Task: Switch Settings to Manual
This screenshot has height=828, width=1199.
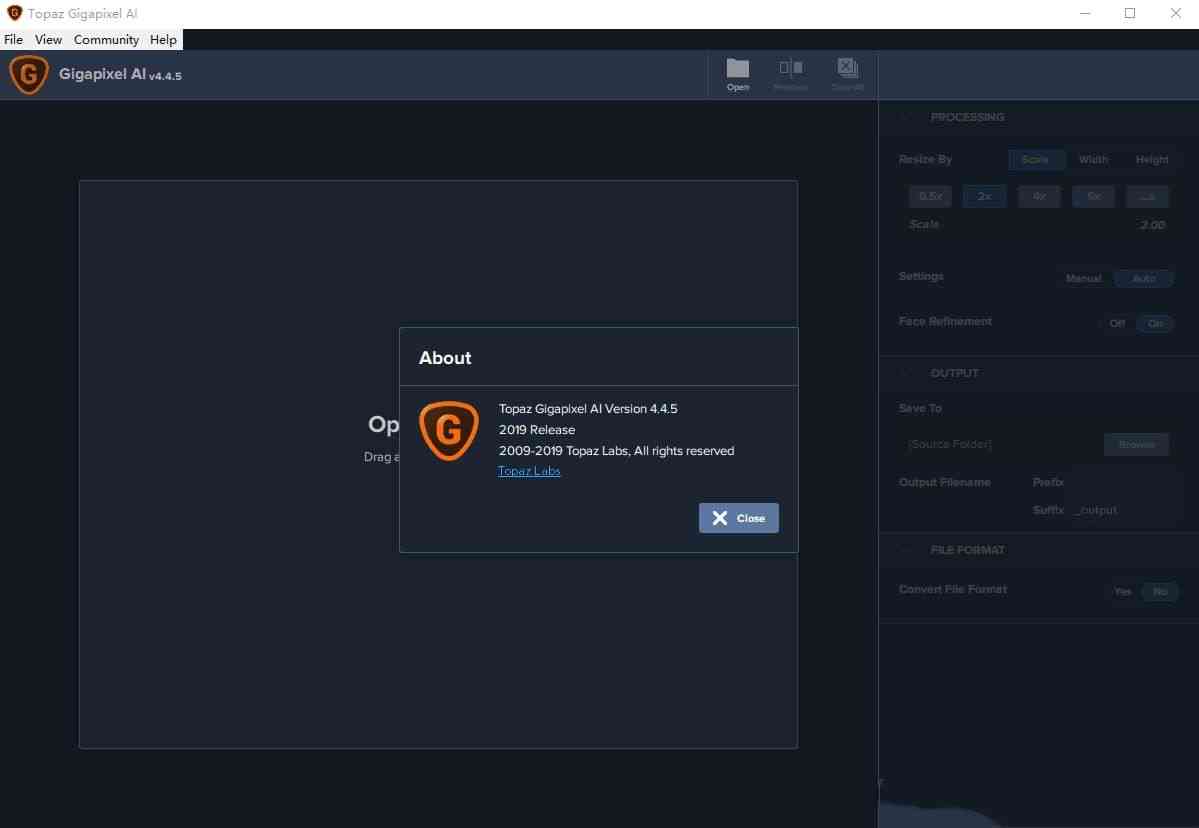Action: 1084,278
